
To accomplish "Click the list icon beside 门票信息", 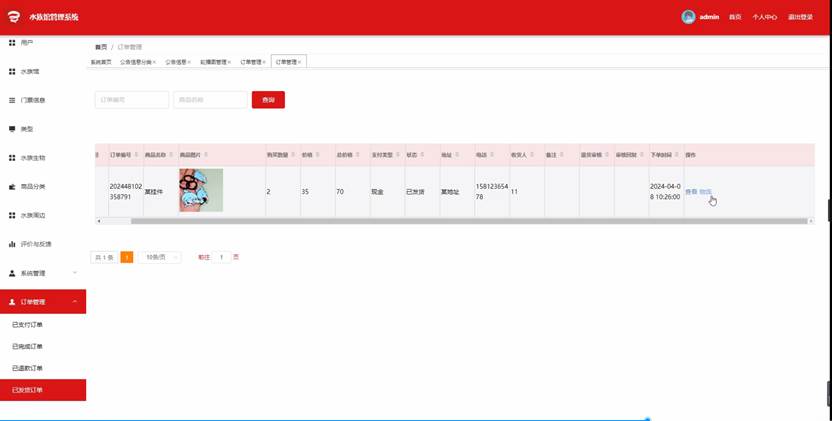I will (x=12, y=100).
